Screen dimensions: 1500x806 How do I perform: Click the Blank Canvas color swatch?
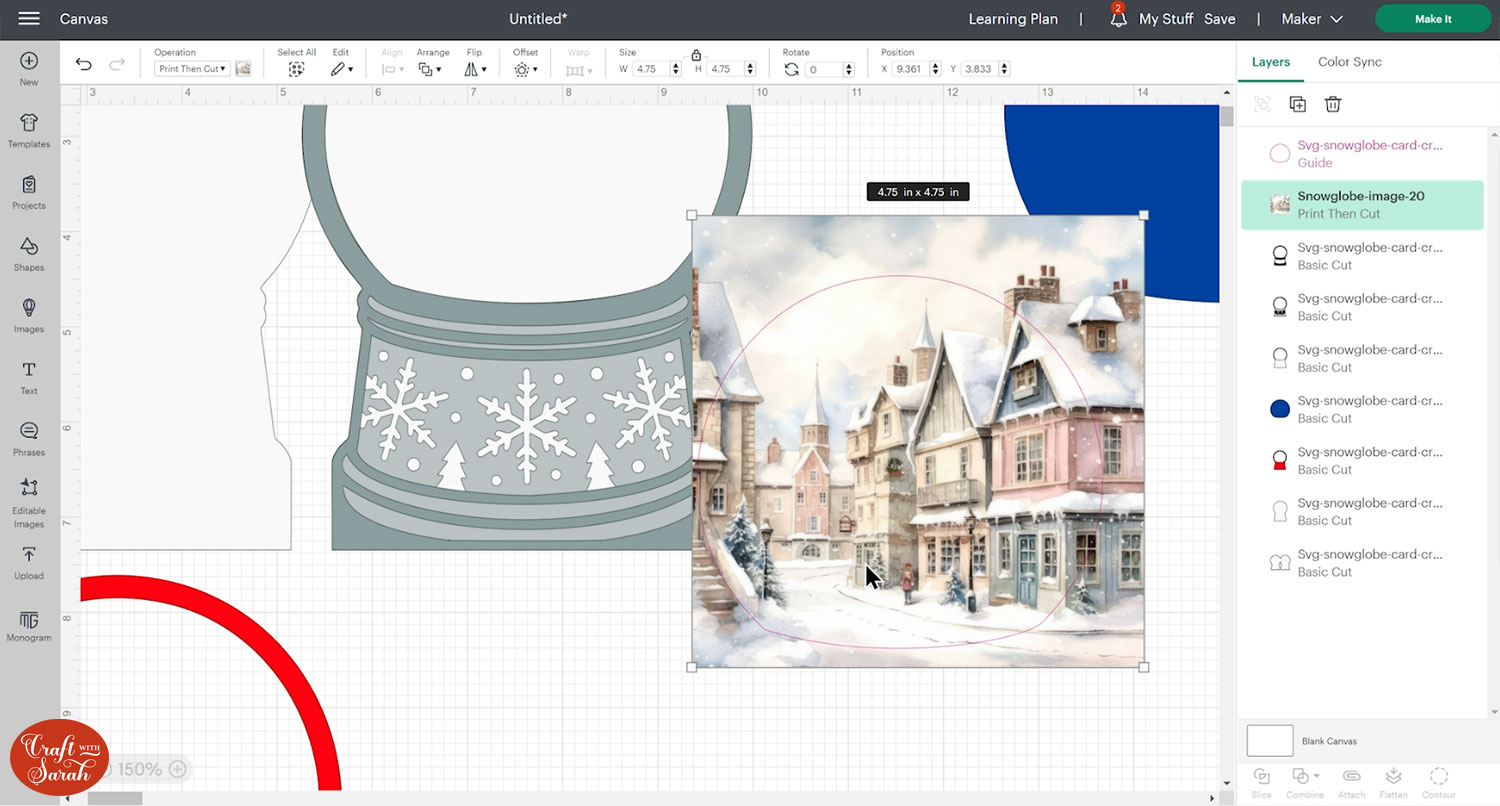tap(1269, 741)
